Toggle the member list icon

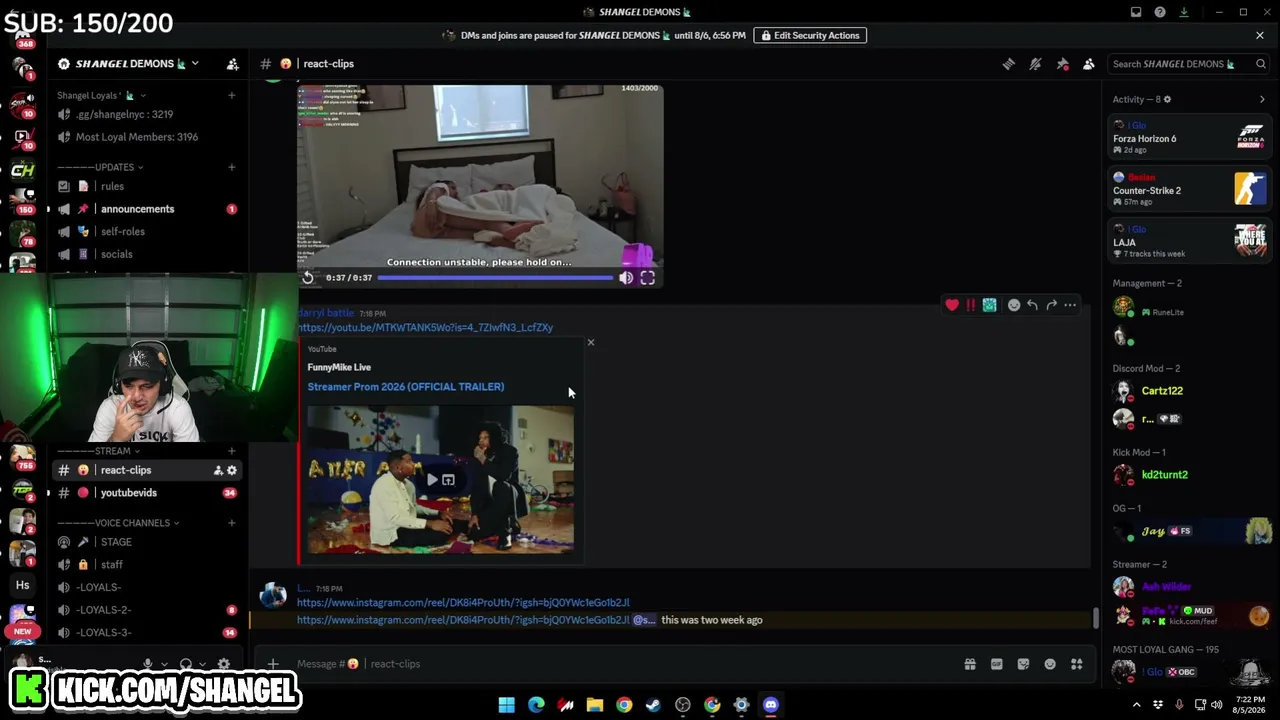pyautogui.click(x=1089, y=64)
